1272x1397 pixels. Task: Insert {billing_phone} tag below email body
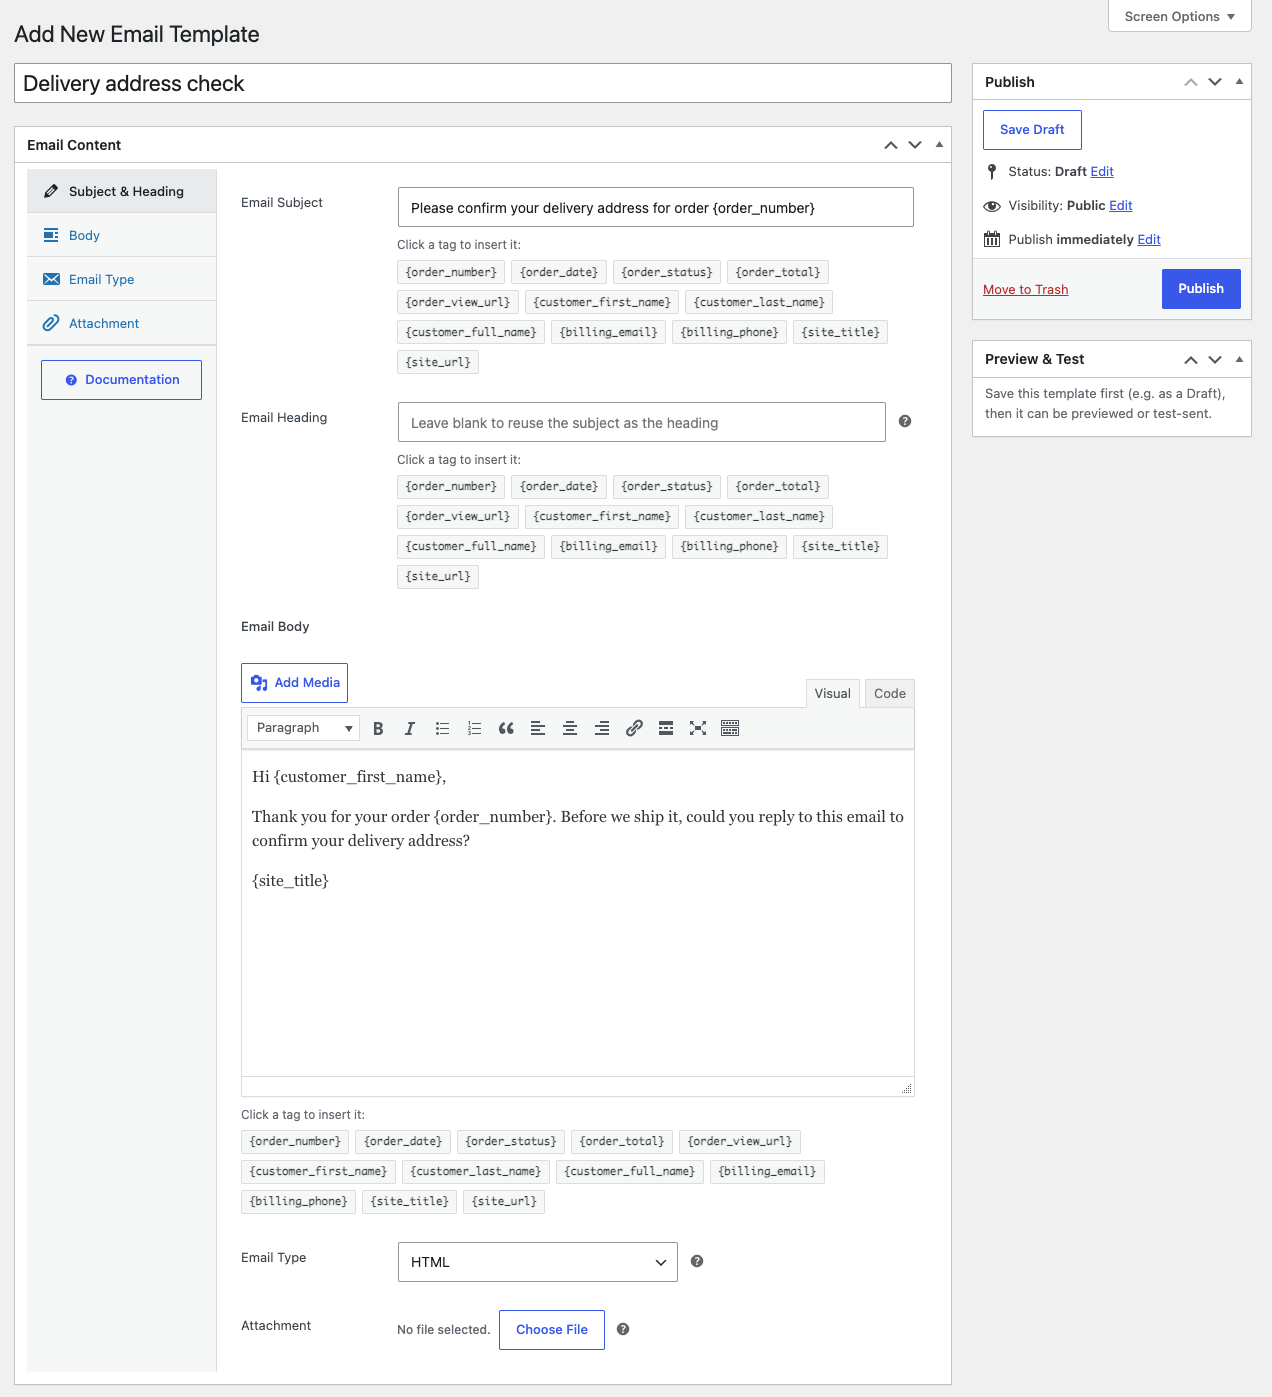click(x=299, y=1202)
